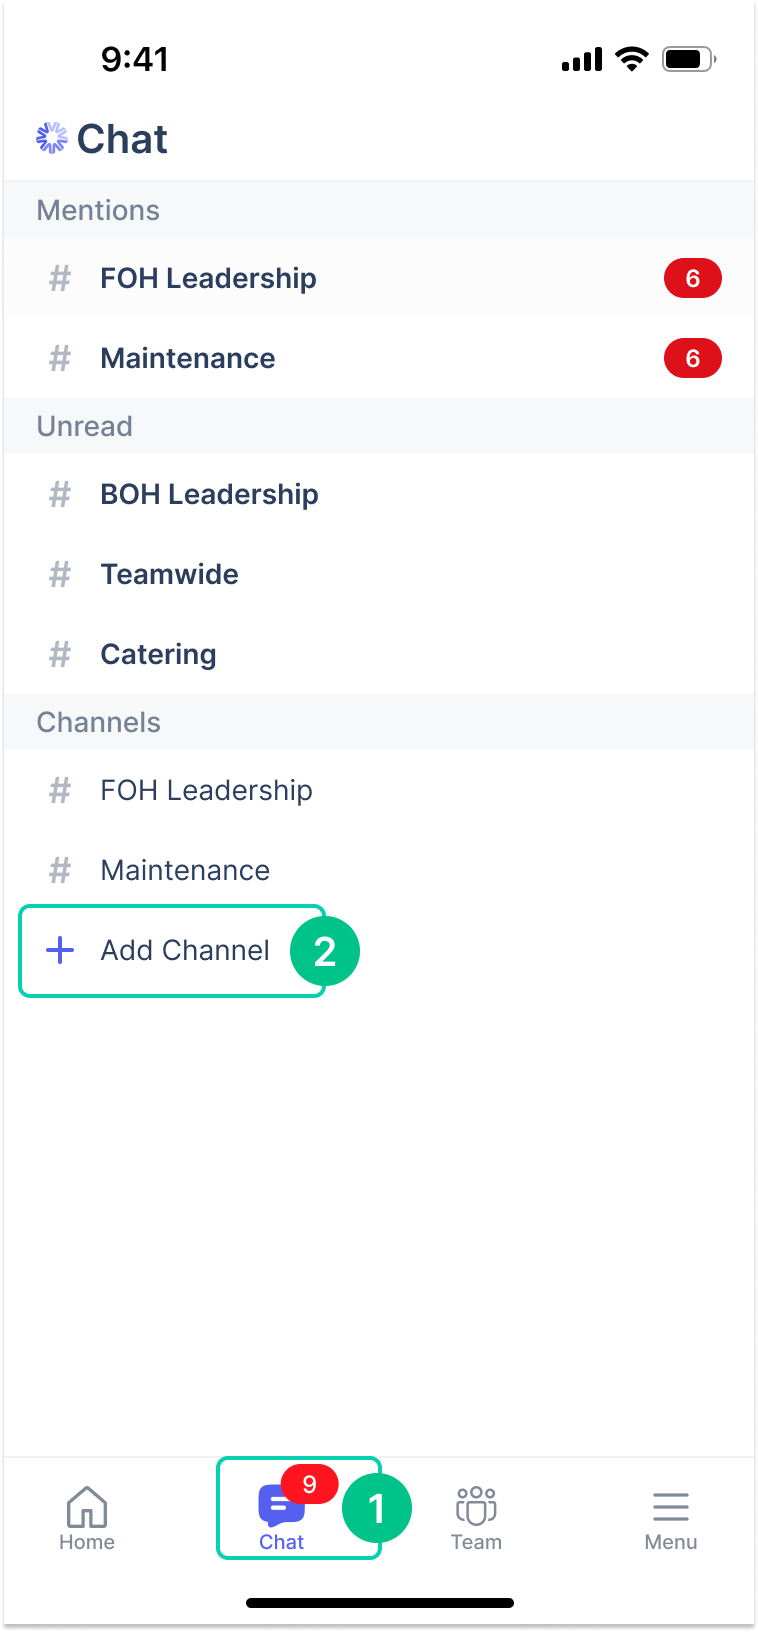
Task: Click the app logo next to Chat title
Action: click(x=53, y=138)
